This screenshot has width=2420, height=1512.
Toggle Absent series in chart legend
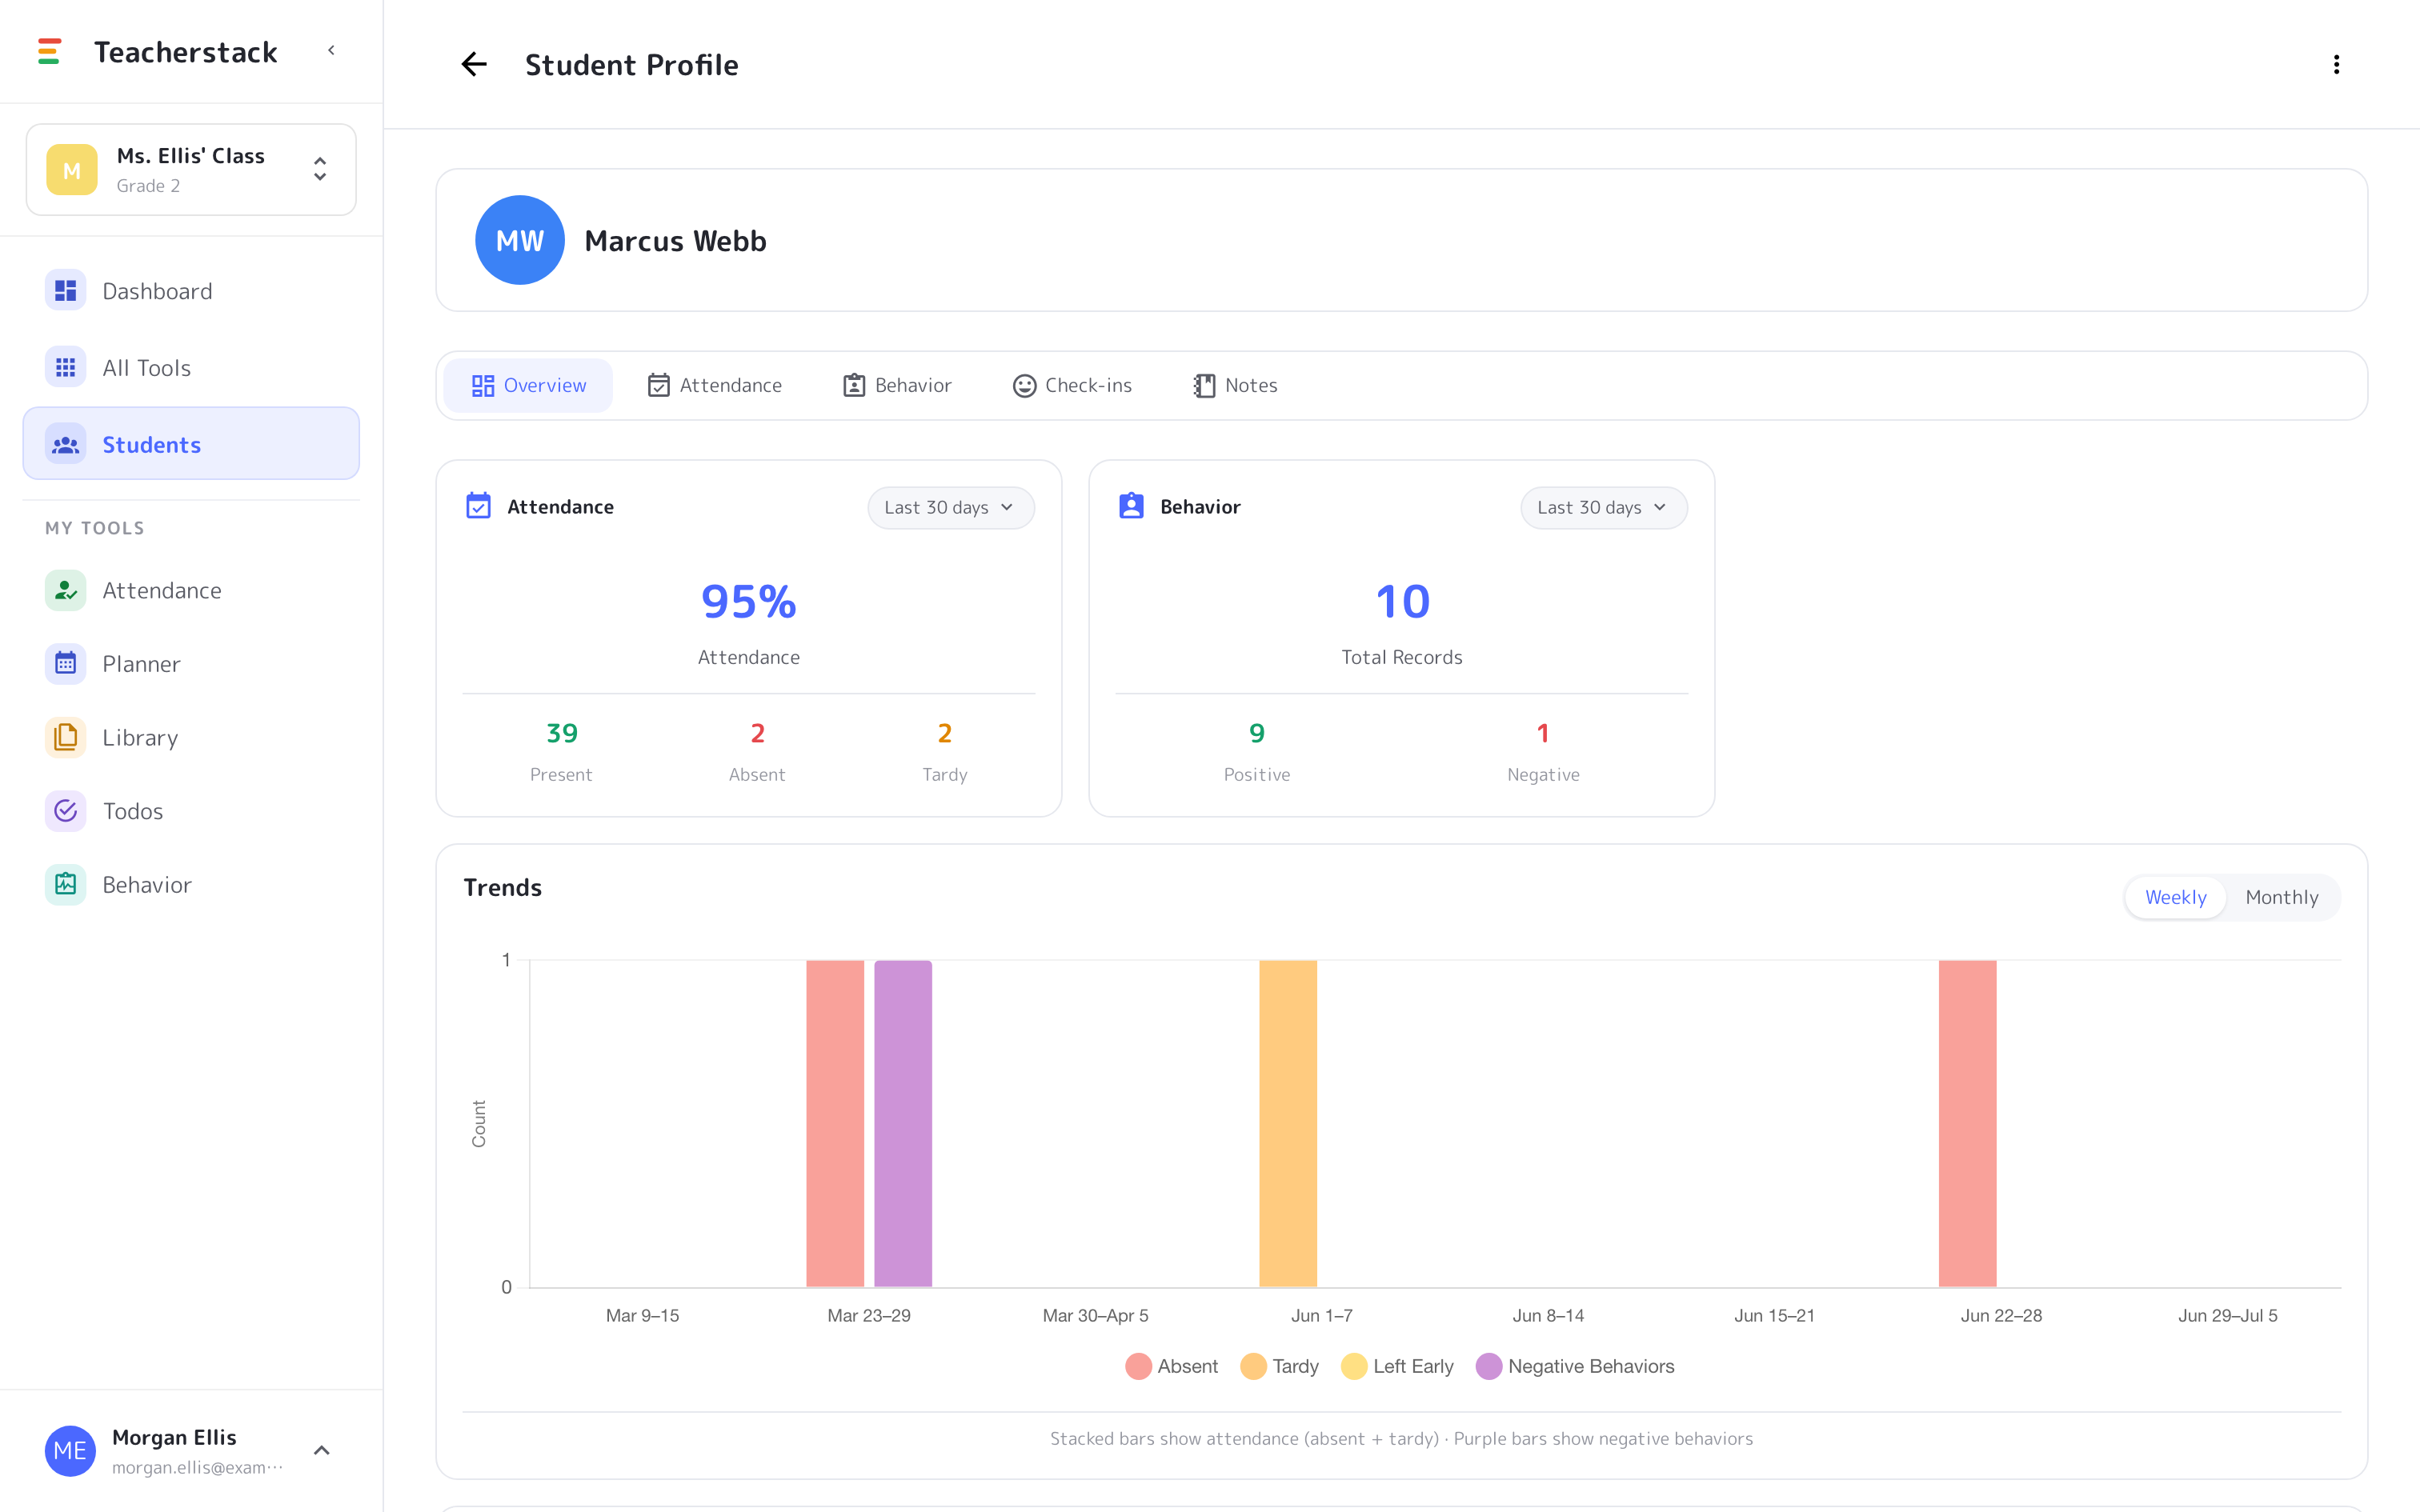[1171, 1366]
